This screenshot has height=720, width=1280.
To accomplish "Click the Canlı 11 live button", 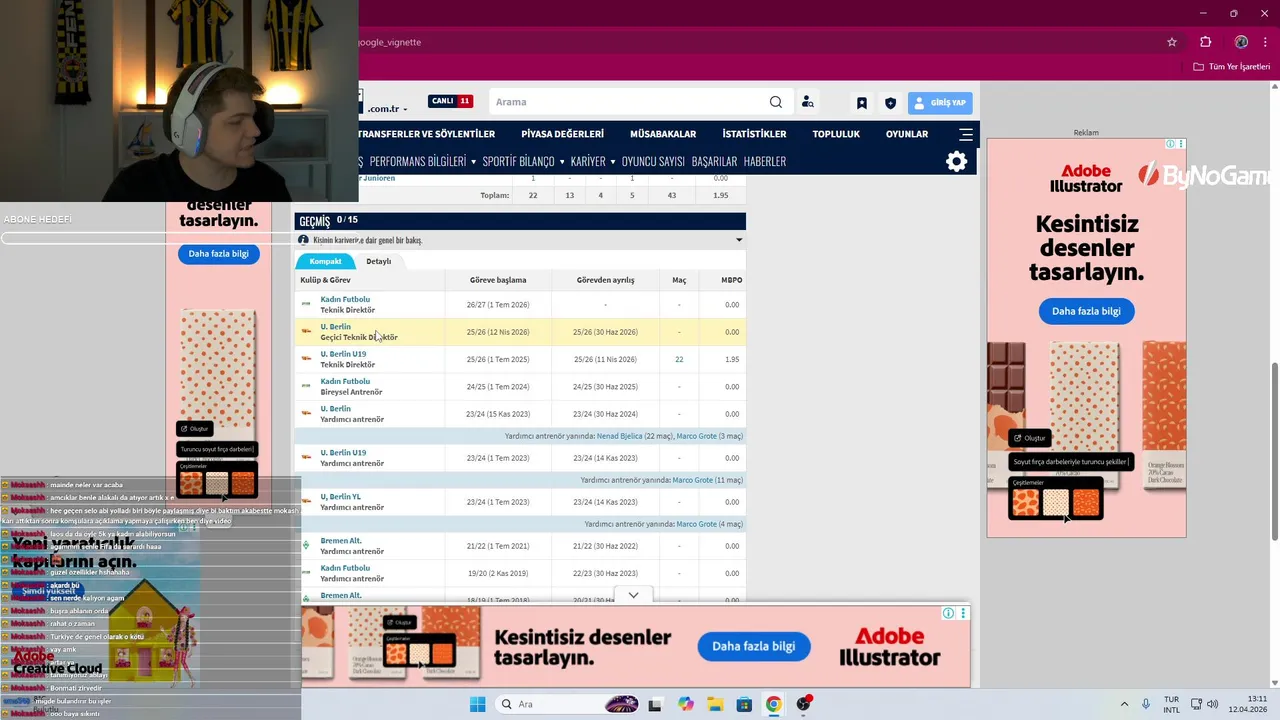I will point(450,101).
